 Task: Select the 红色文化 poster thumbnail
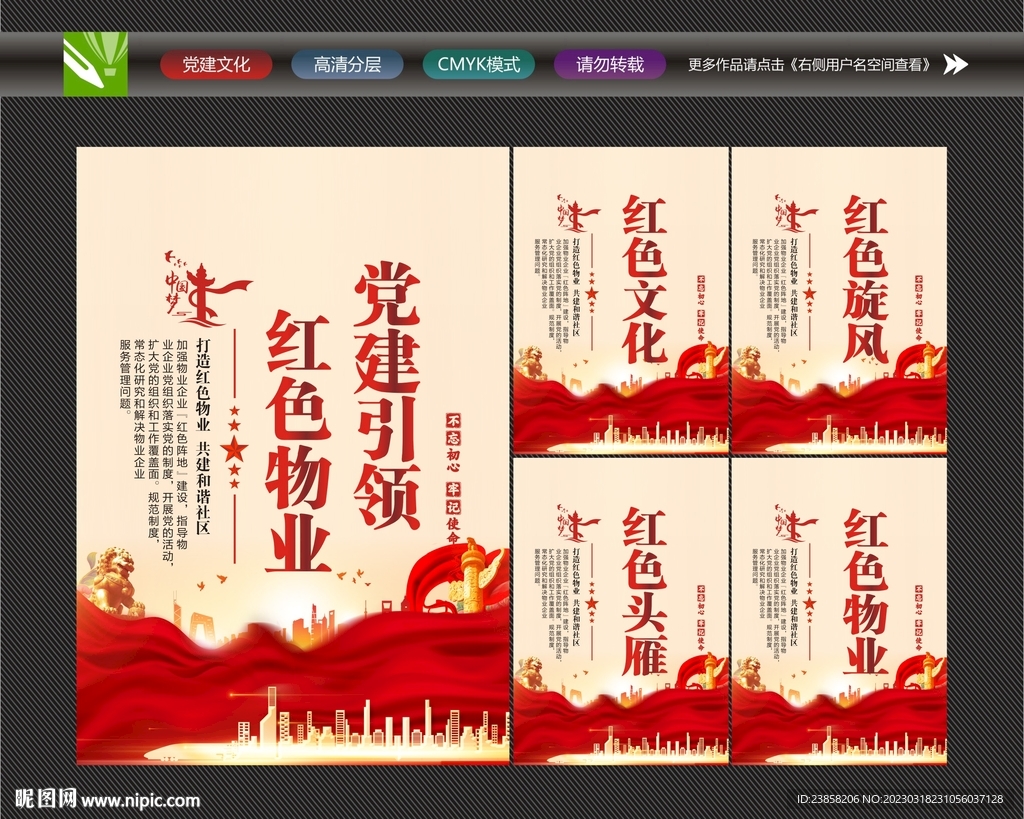(620, 300)
